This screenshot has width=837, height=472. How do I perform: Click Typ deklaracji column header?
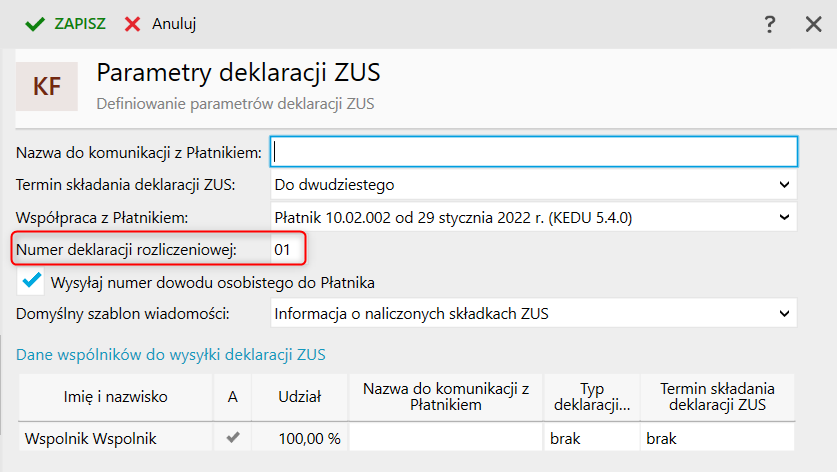coord(591,397)
